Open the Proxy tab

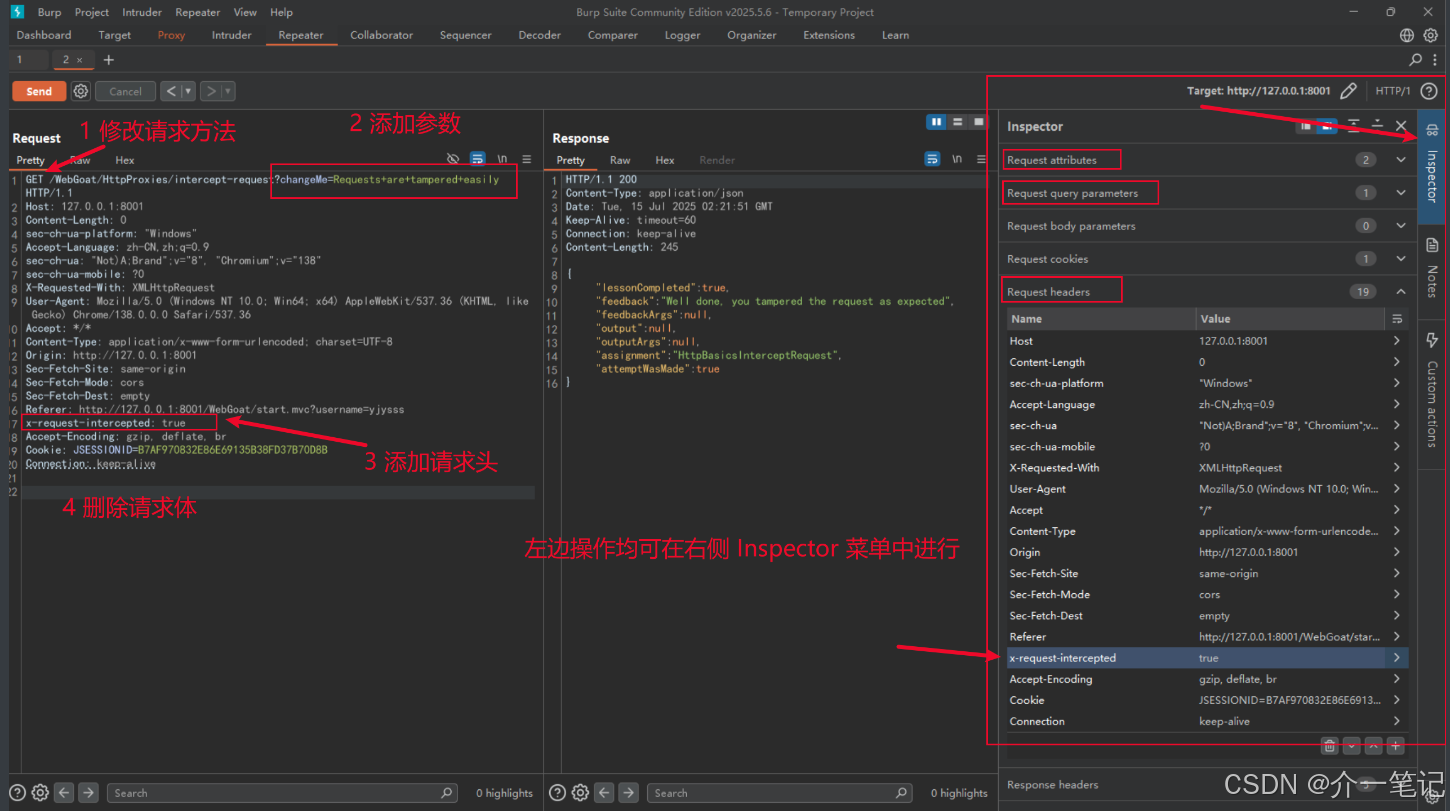[x=171, y=35]
